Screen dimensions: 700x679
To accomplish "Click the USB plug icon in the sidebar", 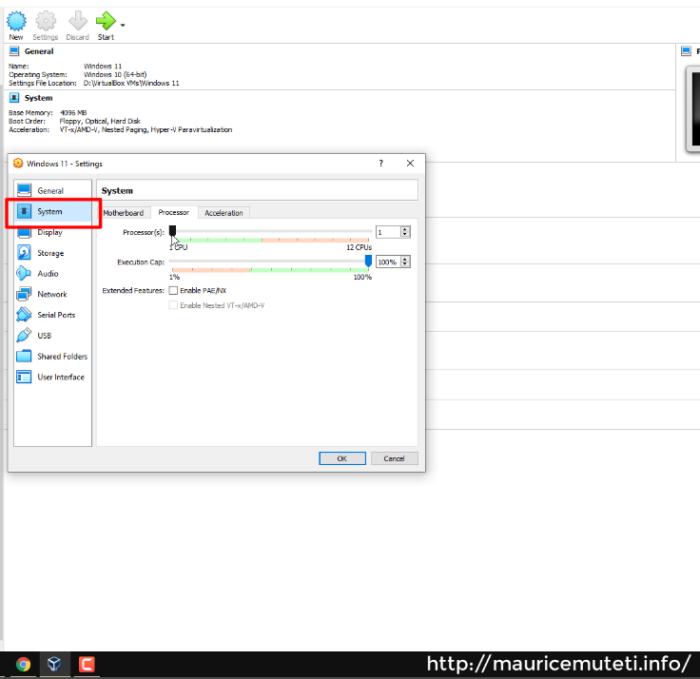I will pos(24,335).
